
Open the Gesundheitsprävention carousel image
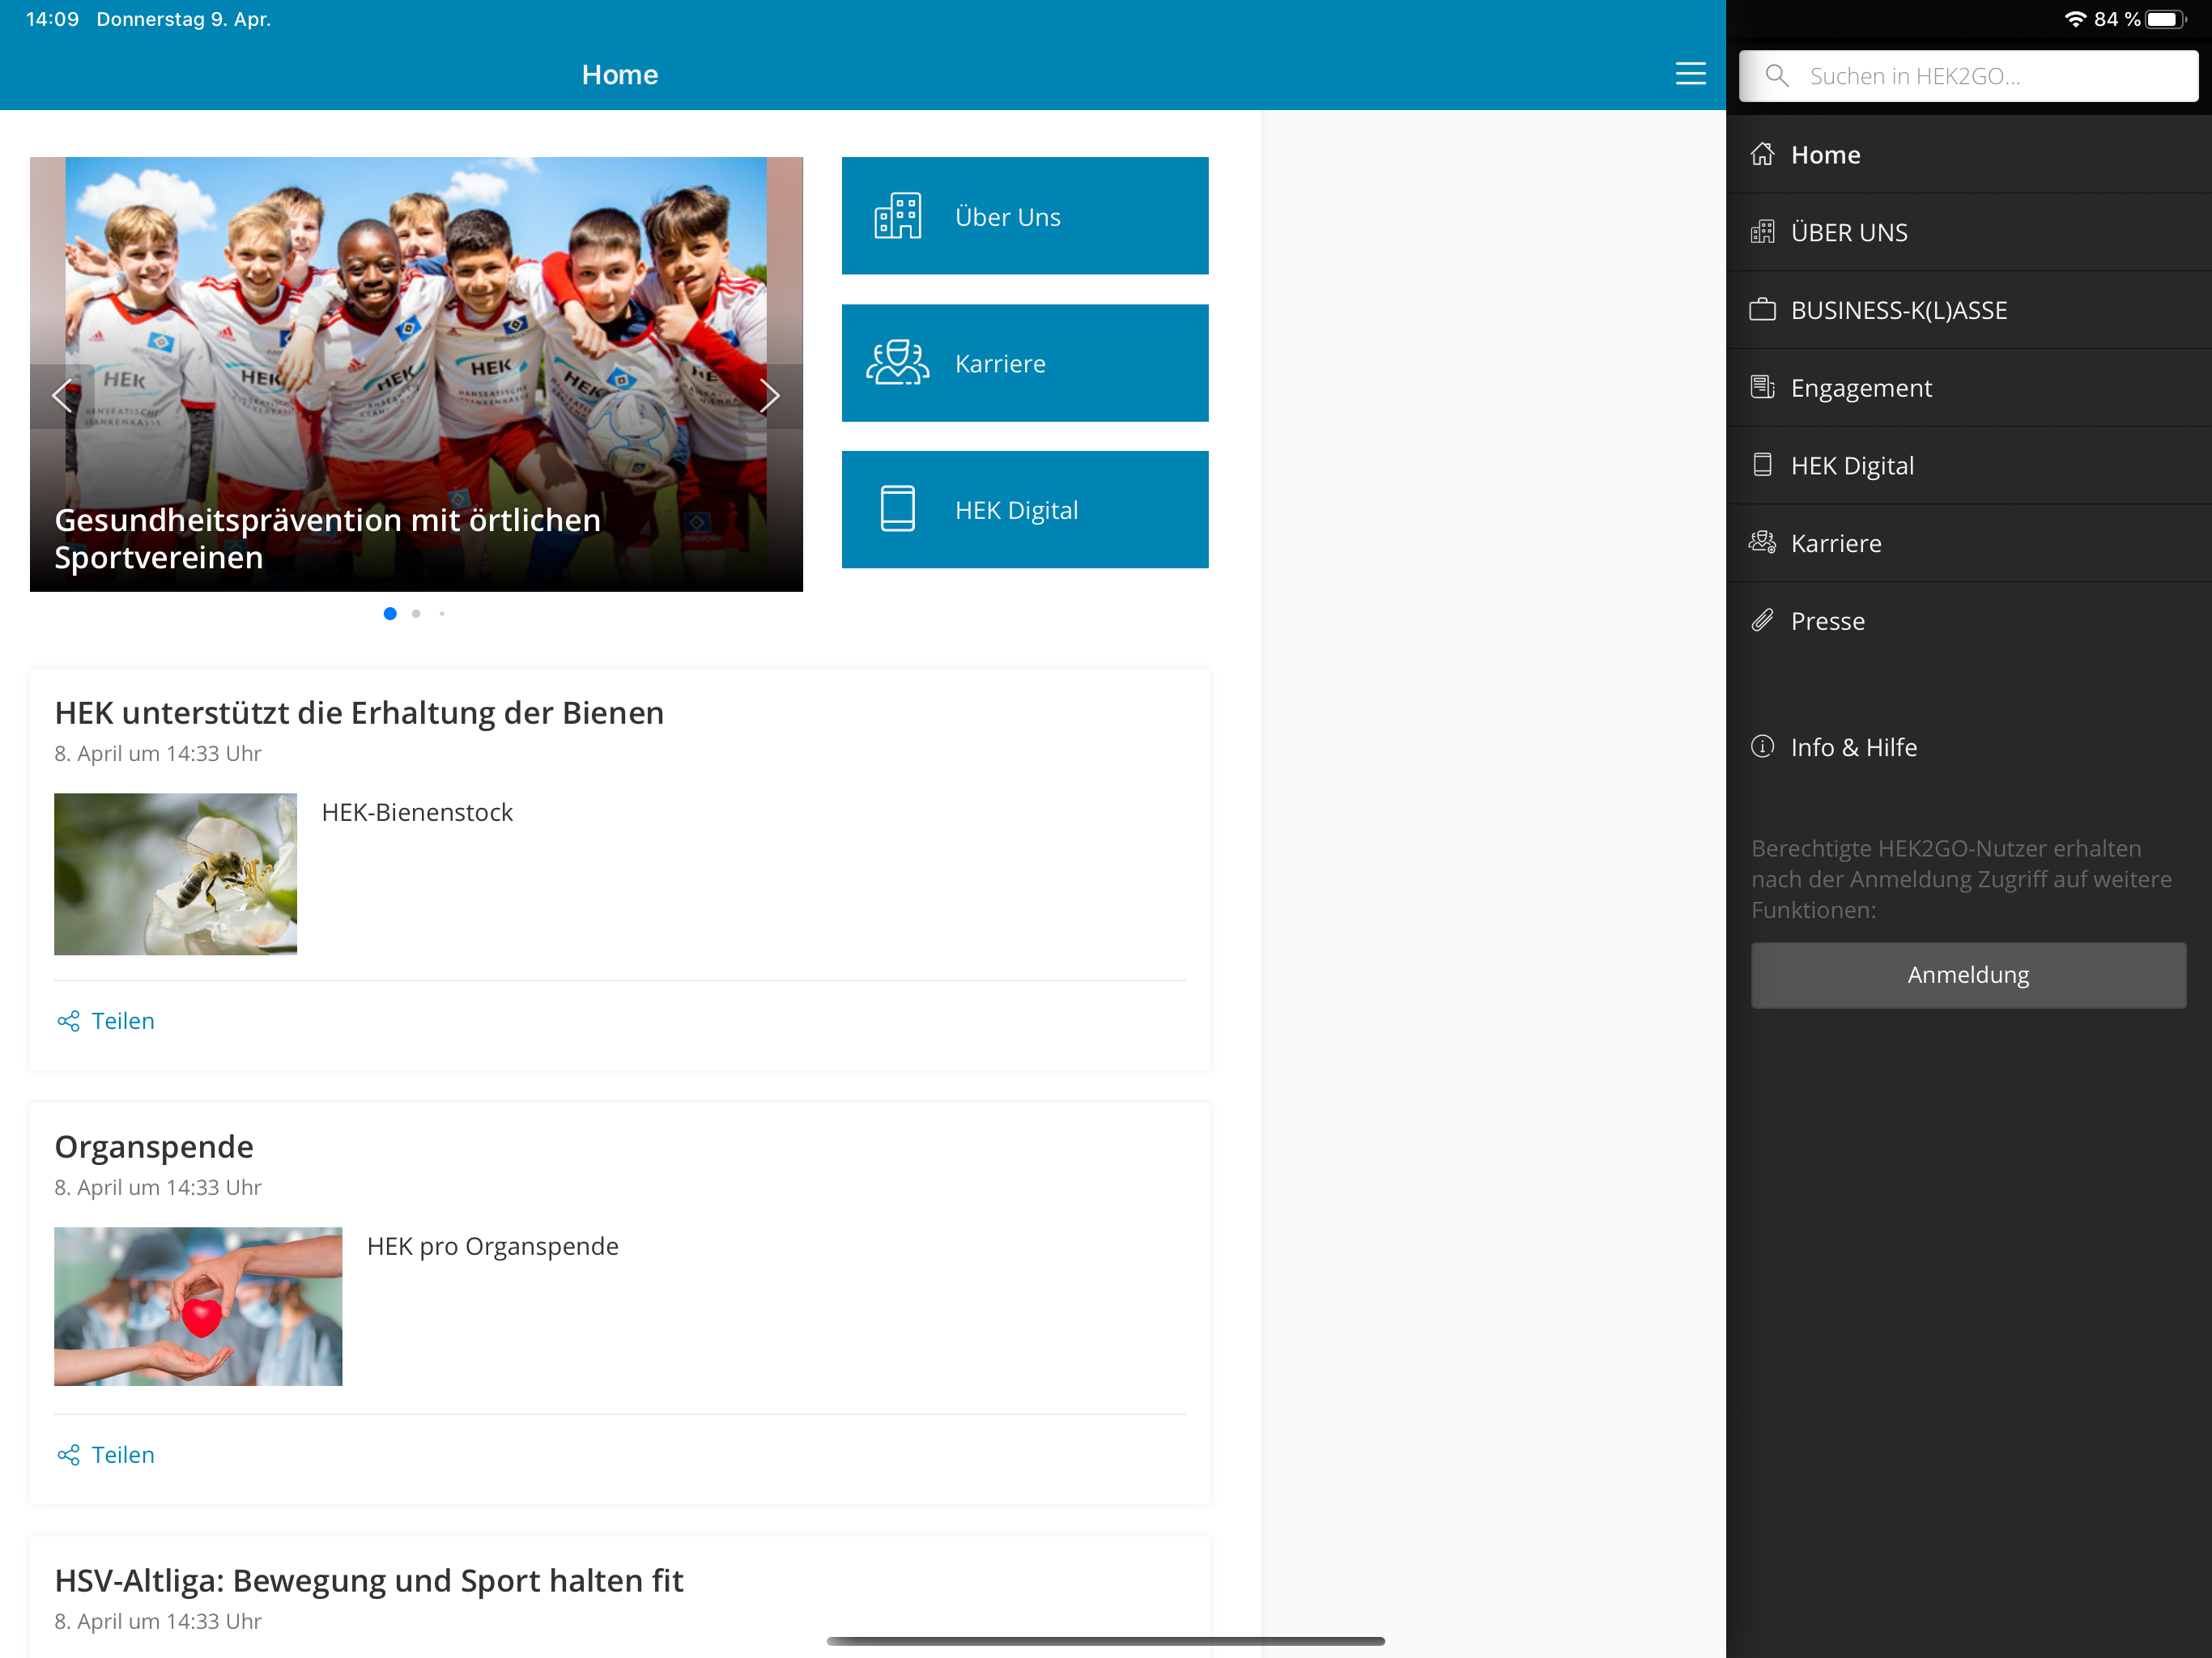(416, 374)
